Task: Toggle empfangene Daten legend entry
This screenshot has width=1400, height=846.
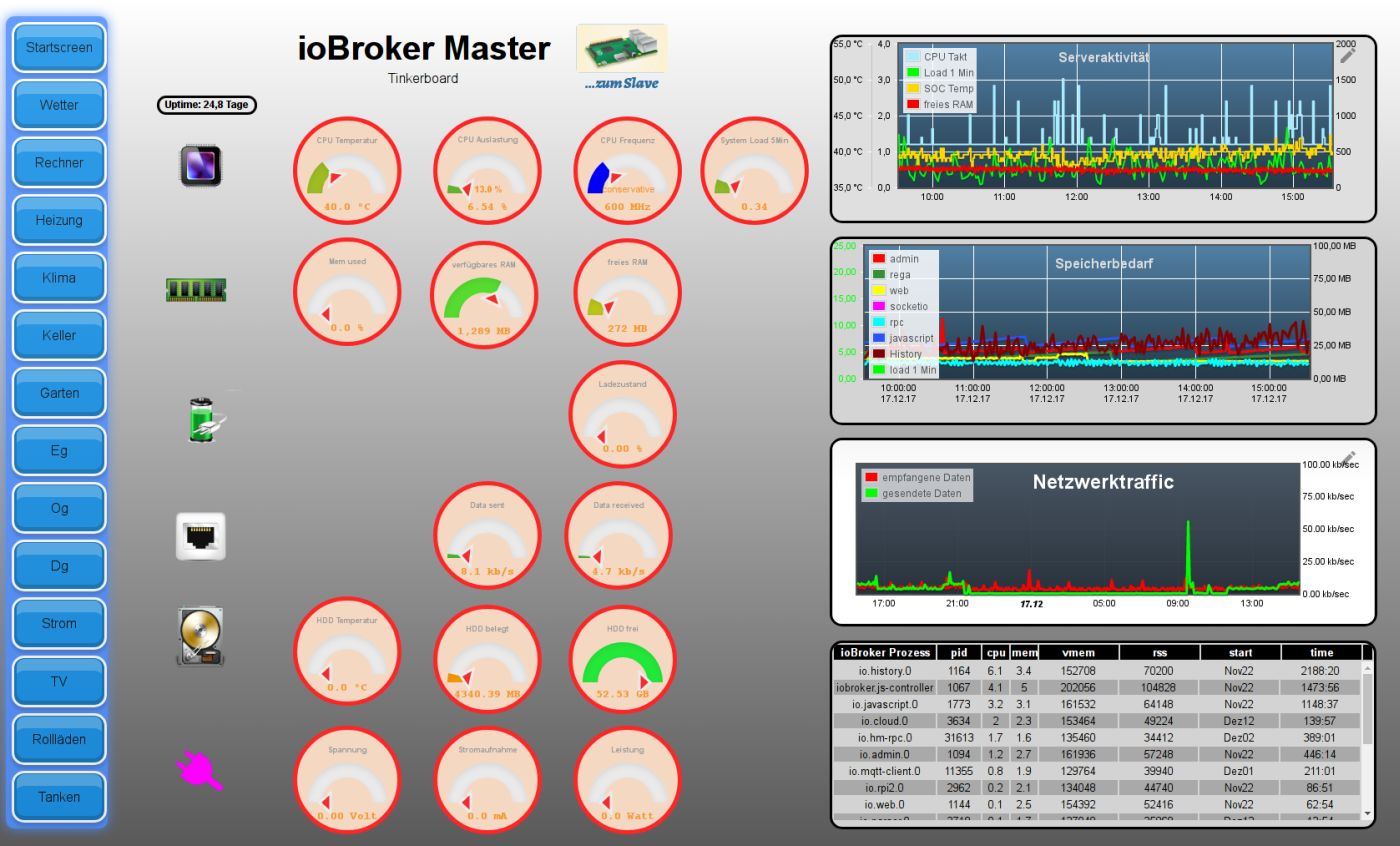Action: tap(917, 478)
